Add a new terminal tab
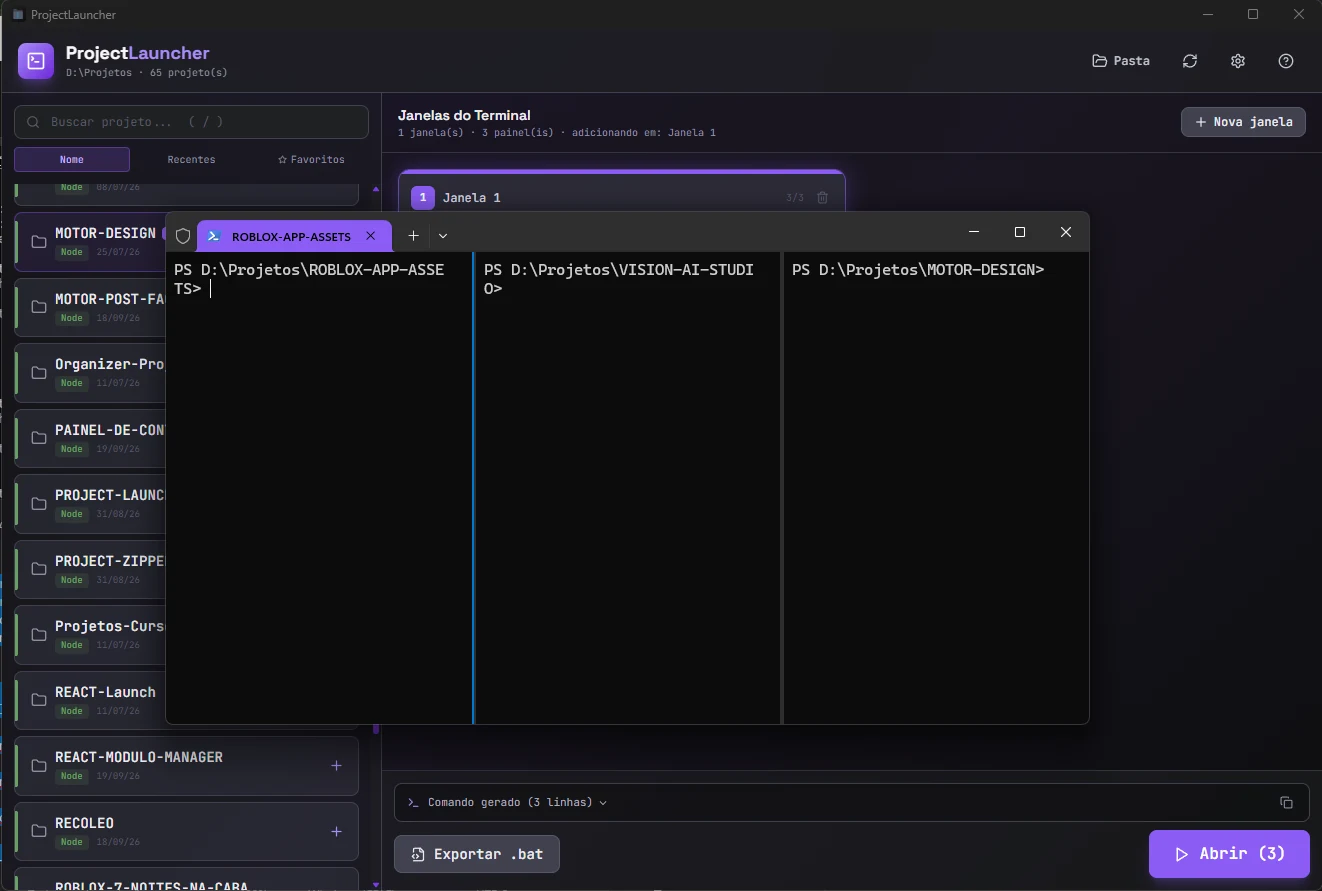The height and width of the screenshot is (891, 1322). [x=413, y=236]
